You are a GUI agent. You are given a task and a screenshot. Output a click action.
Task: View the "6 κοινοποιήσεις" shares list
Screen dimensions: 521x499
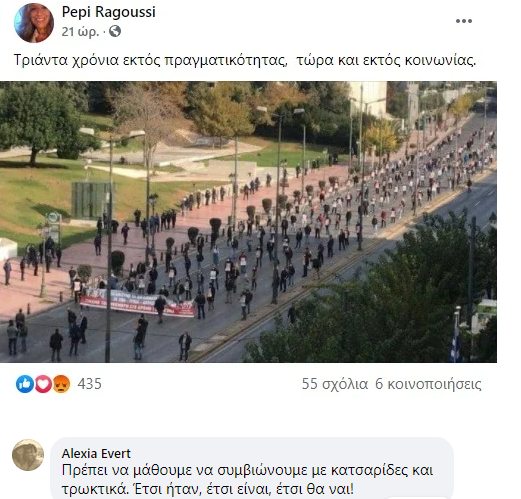point(428,384)
